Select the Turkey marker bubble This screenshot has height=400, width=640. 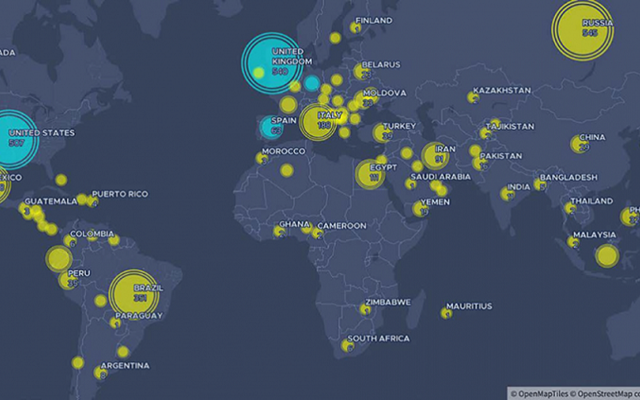[381, 132]
